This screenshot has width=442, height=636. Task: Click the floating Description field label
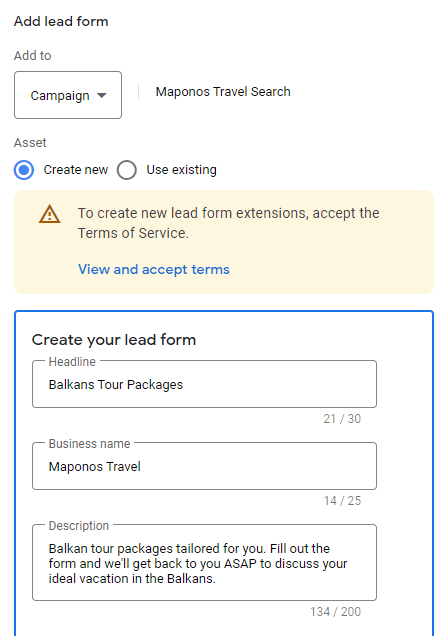point(79,526)
